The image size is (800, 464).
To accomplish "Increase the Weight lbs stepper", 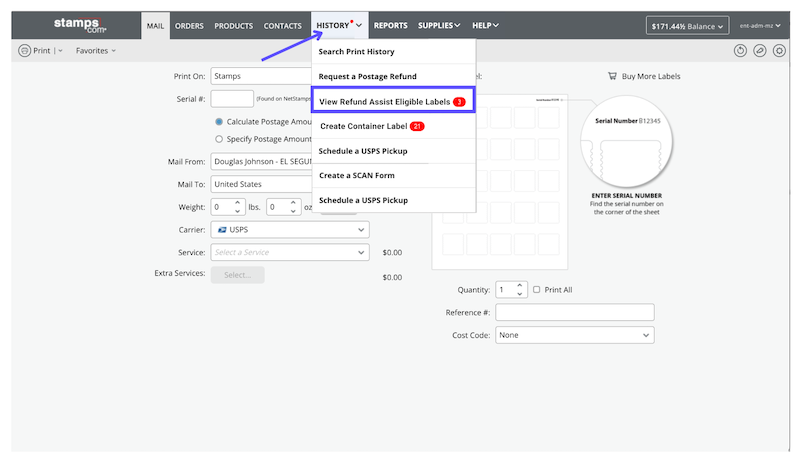I will tap(237, 203).
